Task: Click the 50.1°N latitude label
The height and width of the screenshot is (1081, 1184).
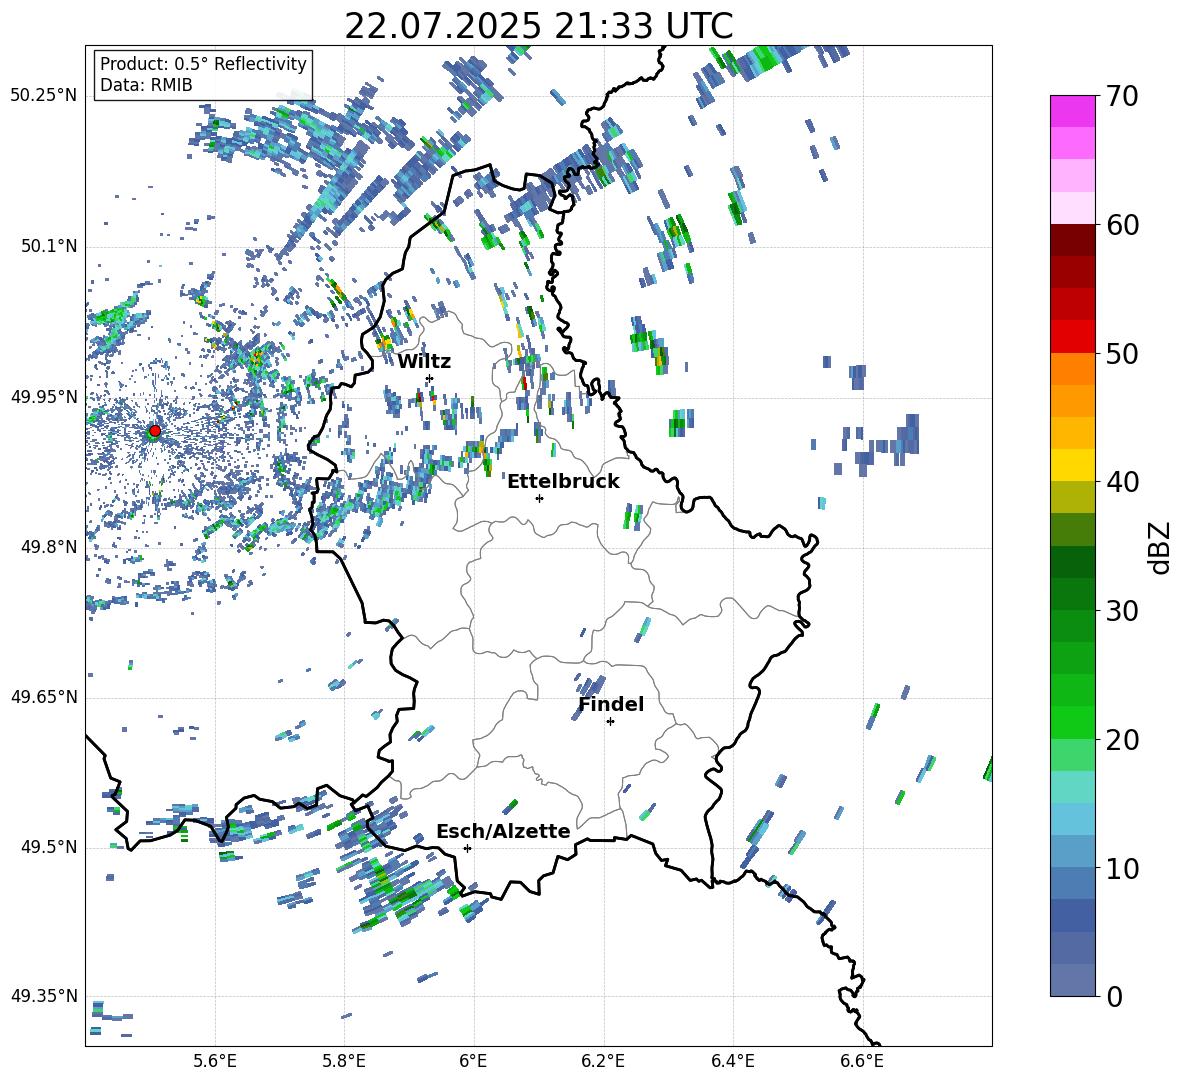Action: (x=50, y=247)
